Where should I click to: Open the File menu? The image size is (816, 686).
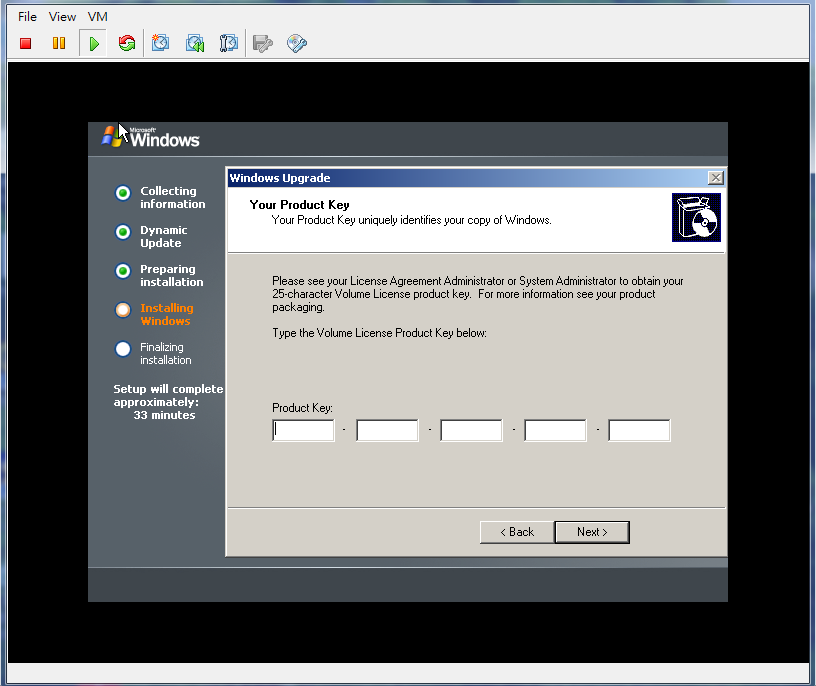click(26, 16)
